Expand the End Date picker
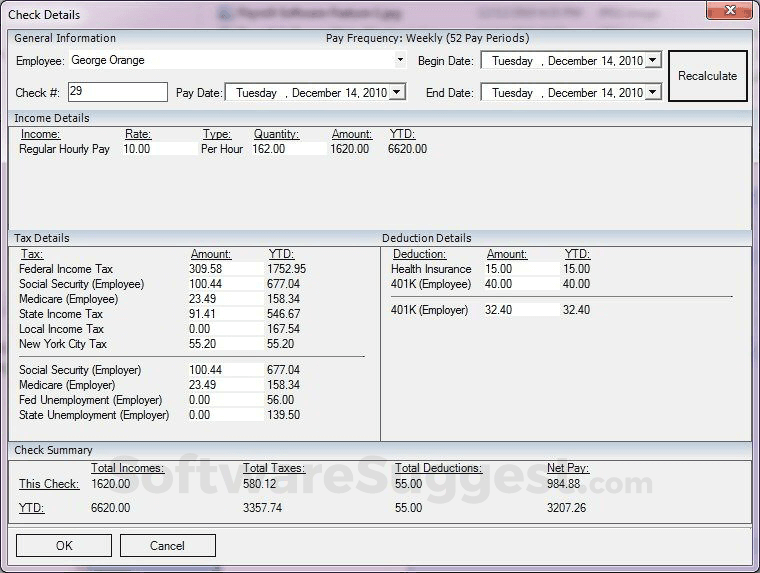The width and height of the screenshot is (760, 573). click(x=653, y=92)
